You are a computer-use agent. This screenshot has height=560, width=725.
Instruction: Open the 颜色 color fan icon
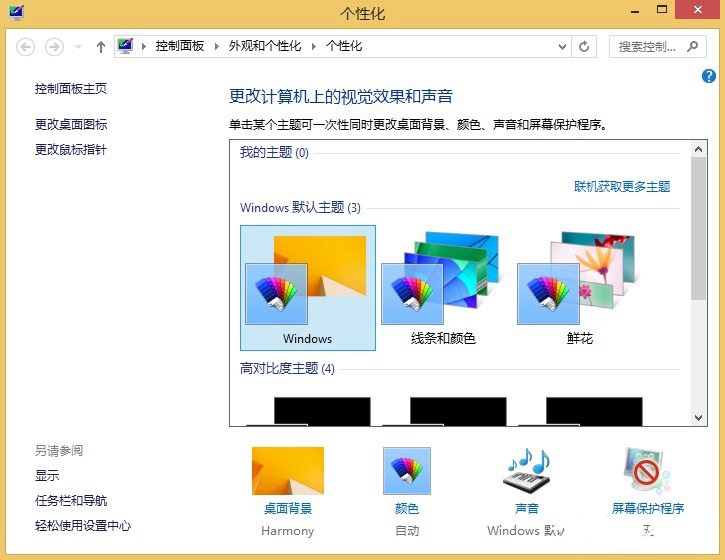pos(407,471)
